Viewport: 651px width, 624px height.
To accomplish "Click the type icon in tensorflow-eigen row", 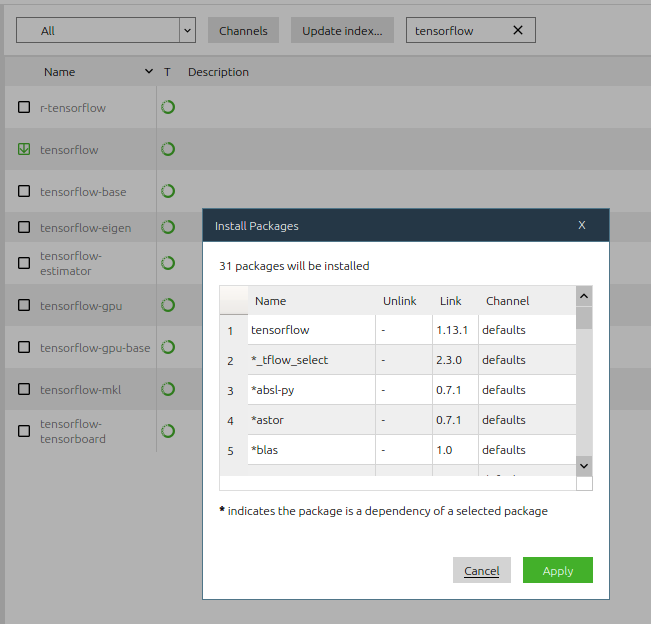I will coord(168,227).
